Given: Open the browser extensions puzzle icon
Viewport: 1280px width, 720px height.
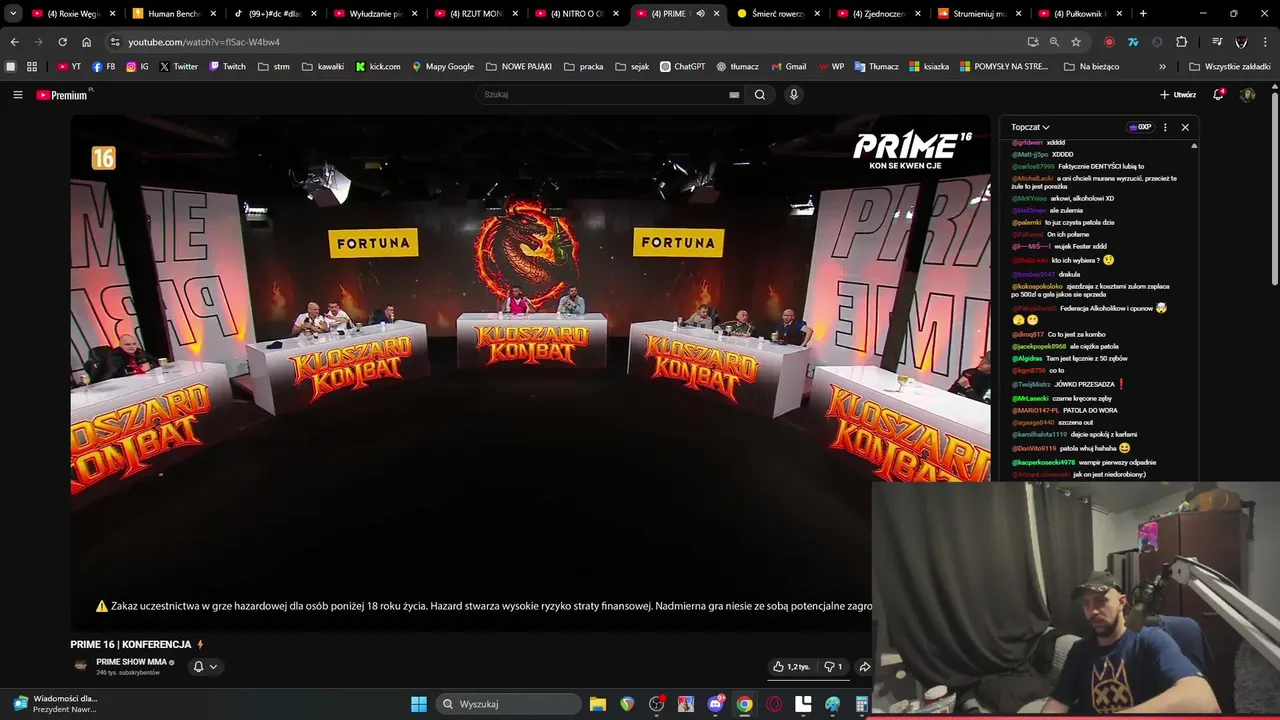Looking at the screenshot, I should point(1181,42).
